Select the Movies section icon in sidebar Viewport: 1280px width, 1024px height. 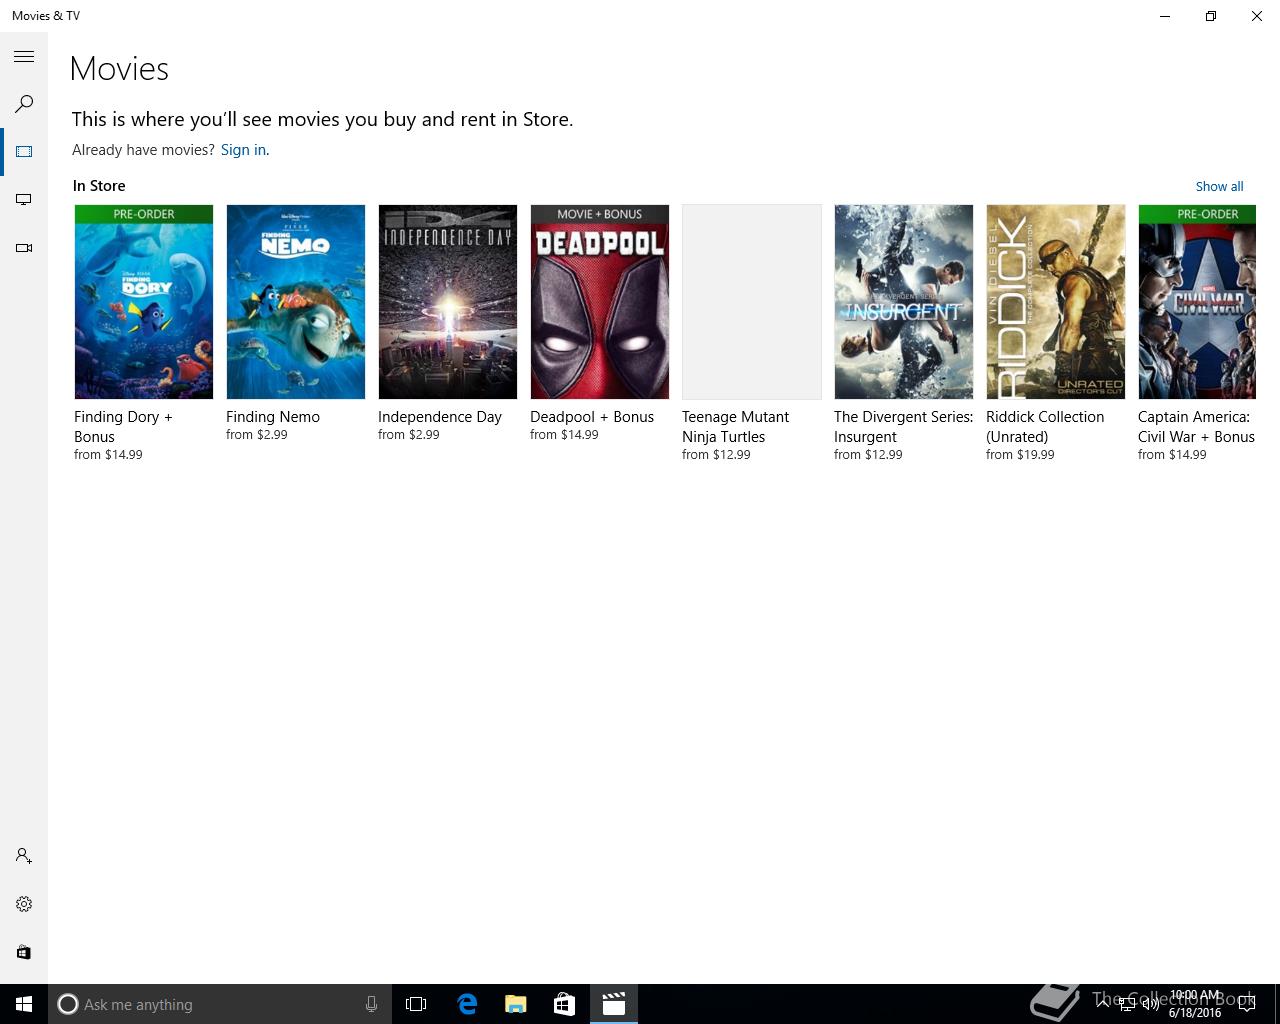[x=24, y=152]
